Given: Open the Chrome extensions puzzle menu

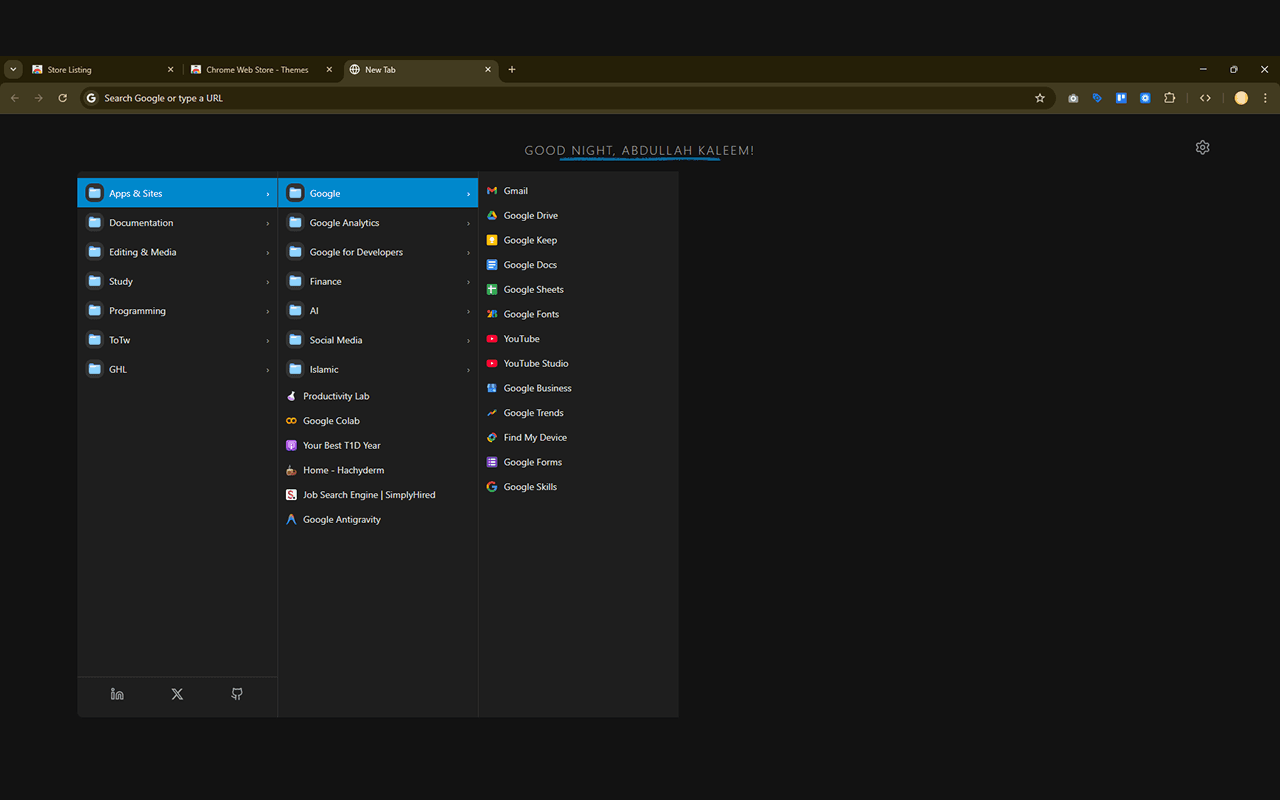Looking at the screenshot, I should point(1170,97).
